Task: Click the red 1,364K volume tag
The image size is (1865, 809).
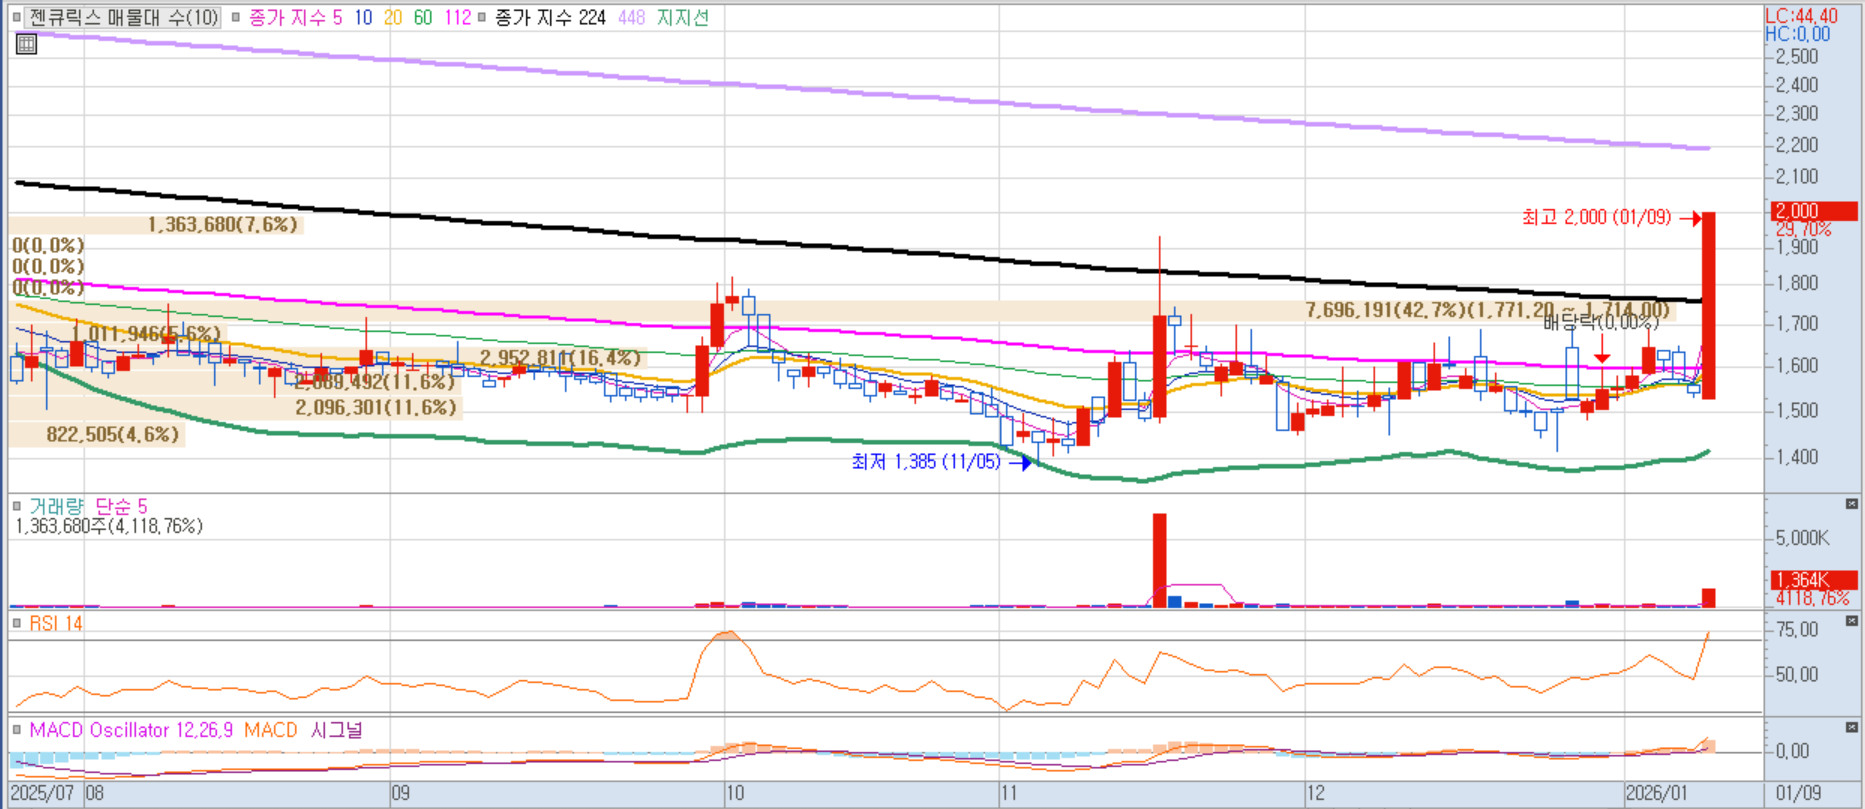Action: [x=1814, y=580]
